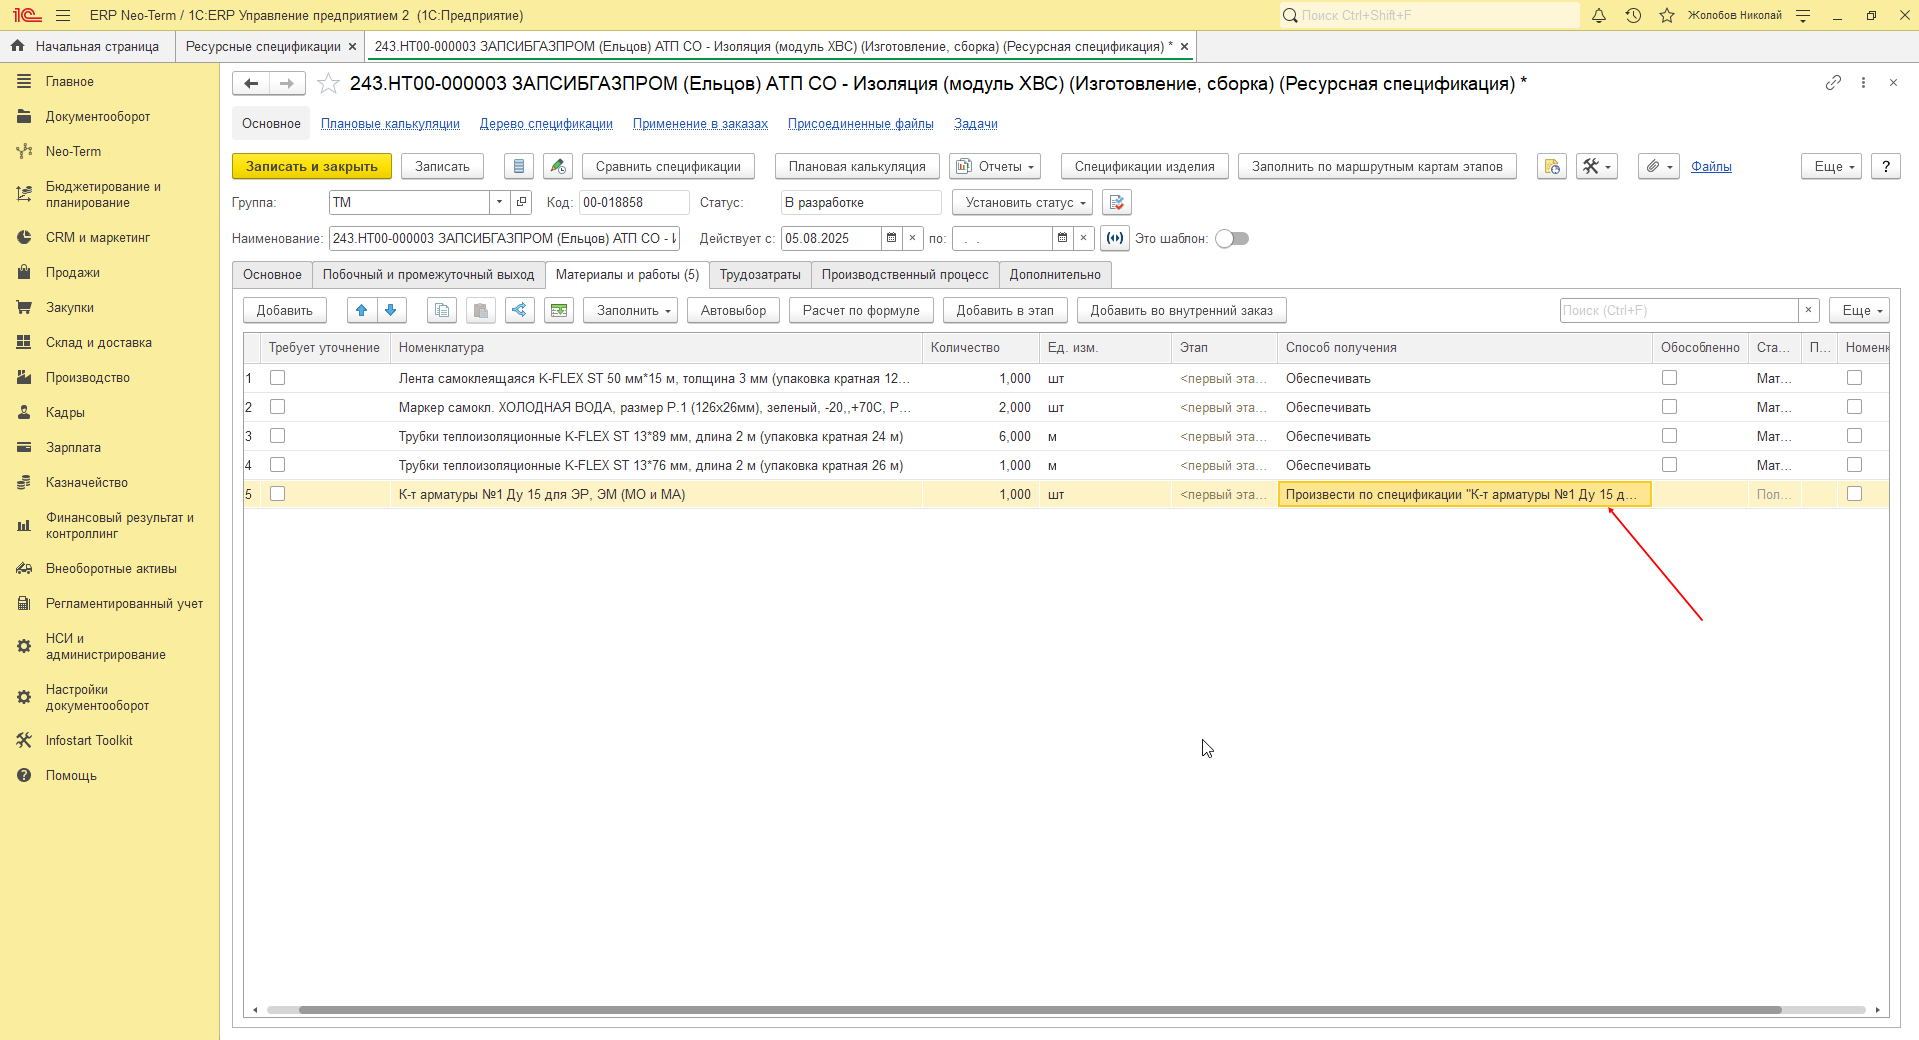Open the 'Отчеты' dropdown menu
This screenshot has height=1040, width=1919.
point(995,166)
